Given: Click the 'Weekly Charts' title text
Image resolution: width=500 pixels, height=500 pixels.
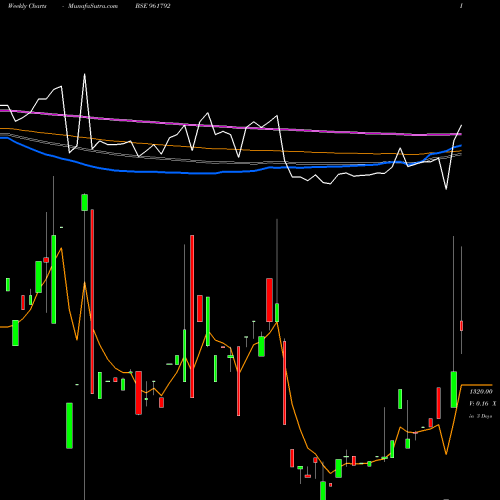Looking at the screenshot, I should (x=27, y=6).
